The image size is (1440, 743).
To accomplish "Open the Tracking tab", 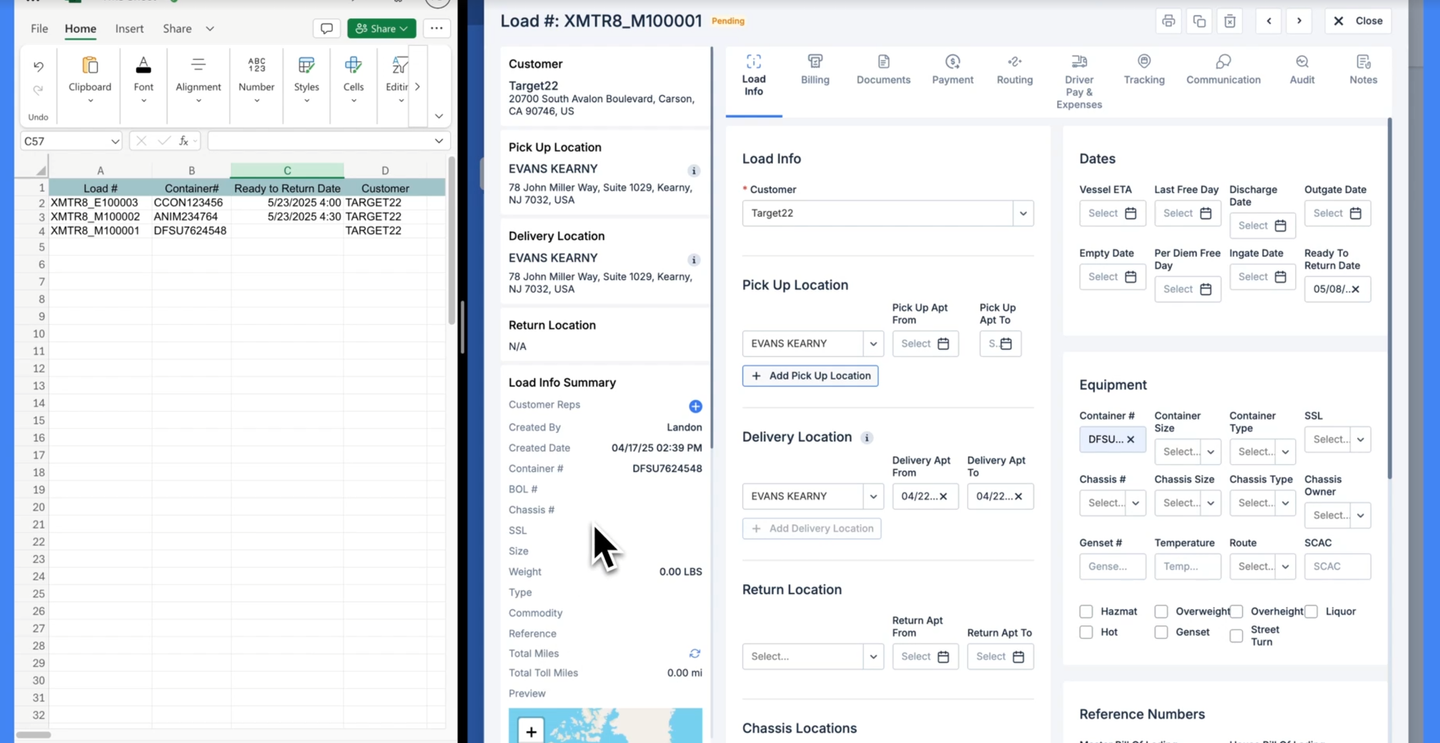I will click(x=1144, y=70).
